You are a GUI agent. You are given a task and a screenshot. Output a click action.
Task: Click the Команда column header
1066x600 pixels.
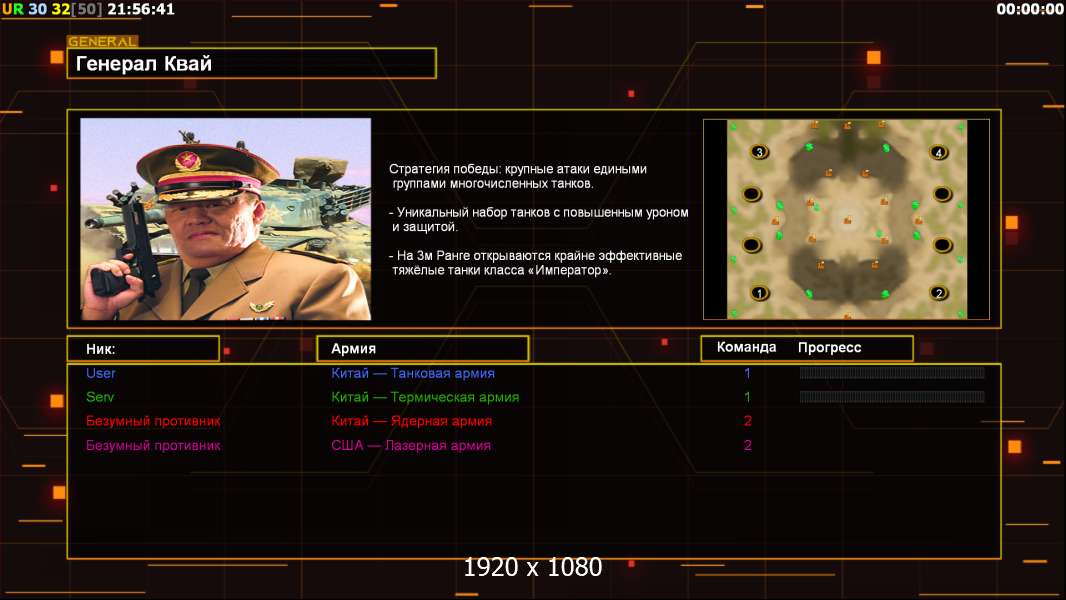746,347
